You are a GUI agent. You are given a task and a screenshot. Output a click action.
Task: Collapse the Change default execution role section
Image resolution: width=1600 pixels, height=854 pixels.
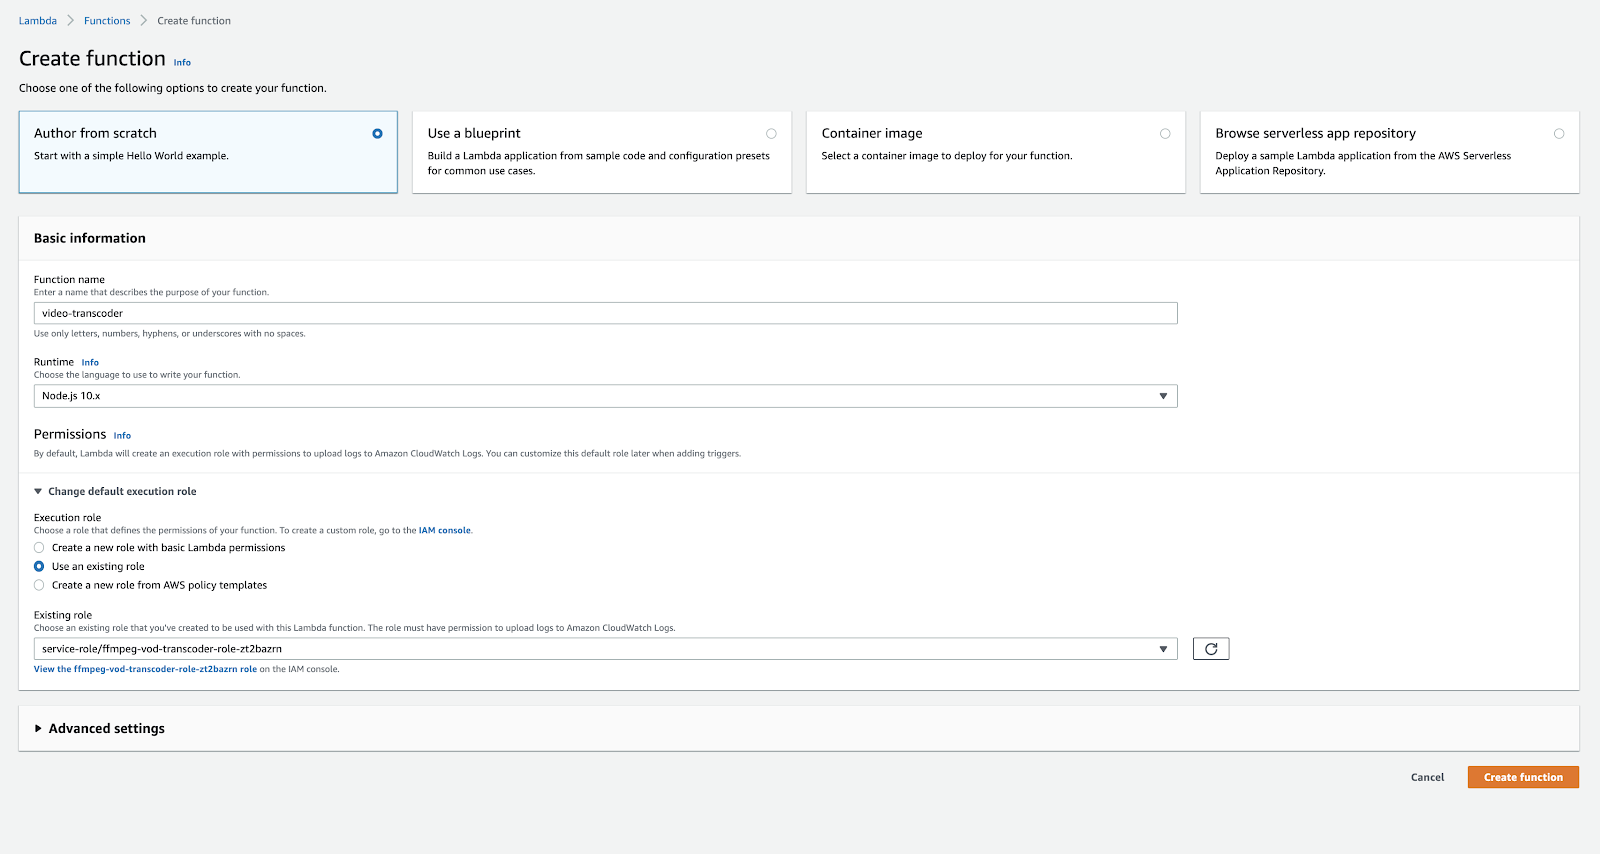tap(115, 491)
